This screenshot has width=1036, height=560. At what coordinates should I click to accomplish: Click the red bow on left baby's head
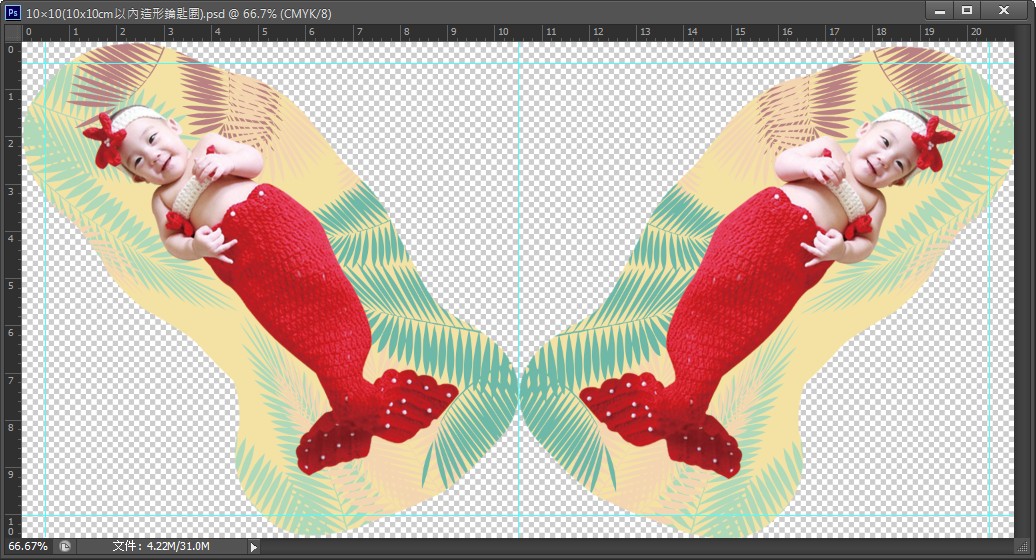(103, 138)
